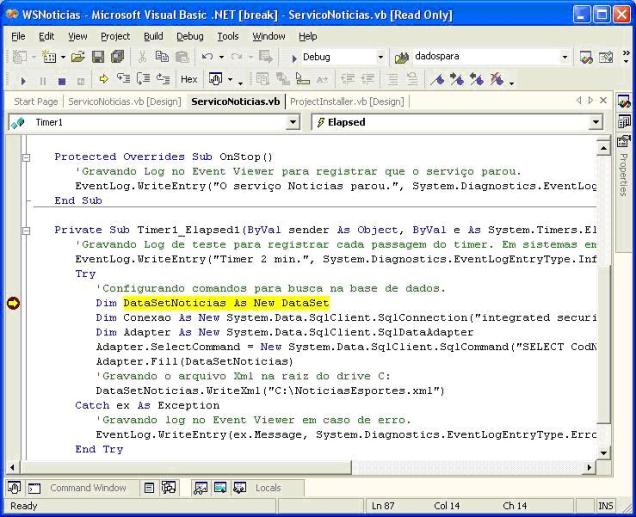Open the Properties side panel tab
The height and width of the screenshot is (517, 636).
(624, 174)
